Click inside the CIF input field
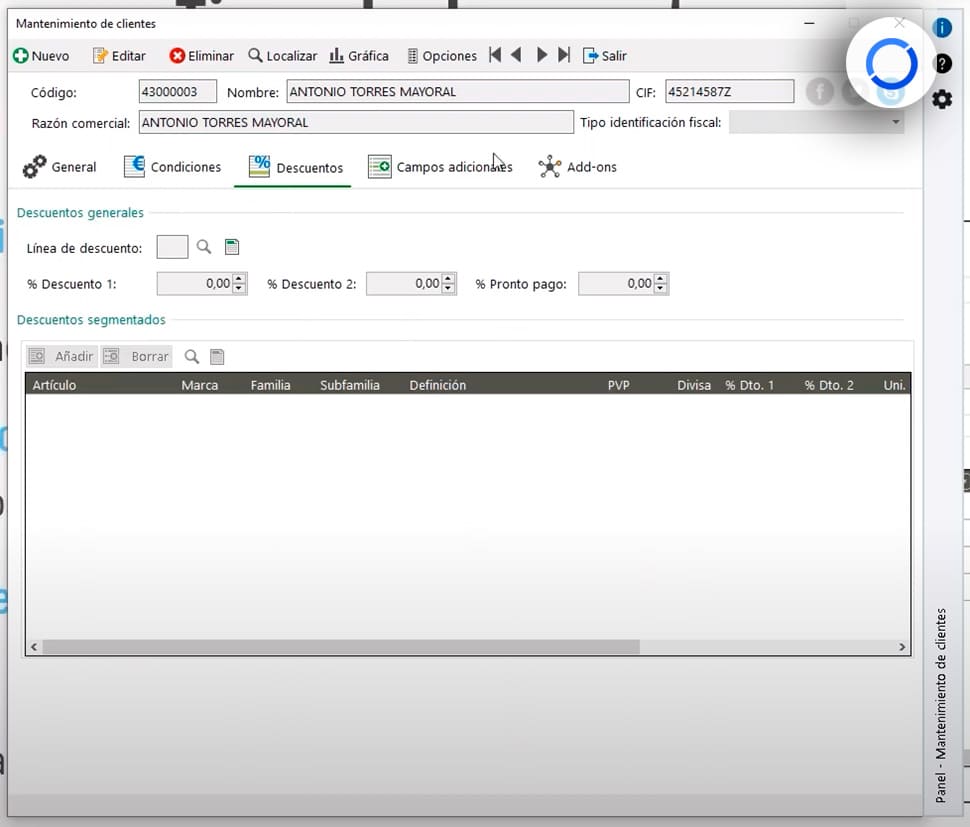This screenshot has height=827, width=970. (x=729, y=91)
